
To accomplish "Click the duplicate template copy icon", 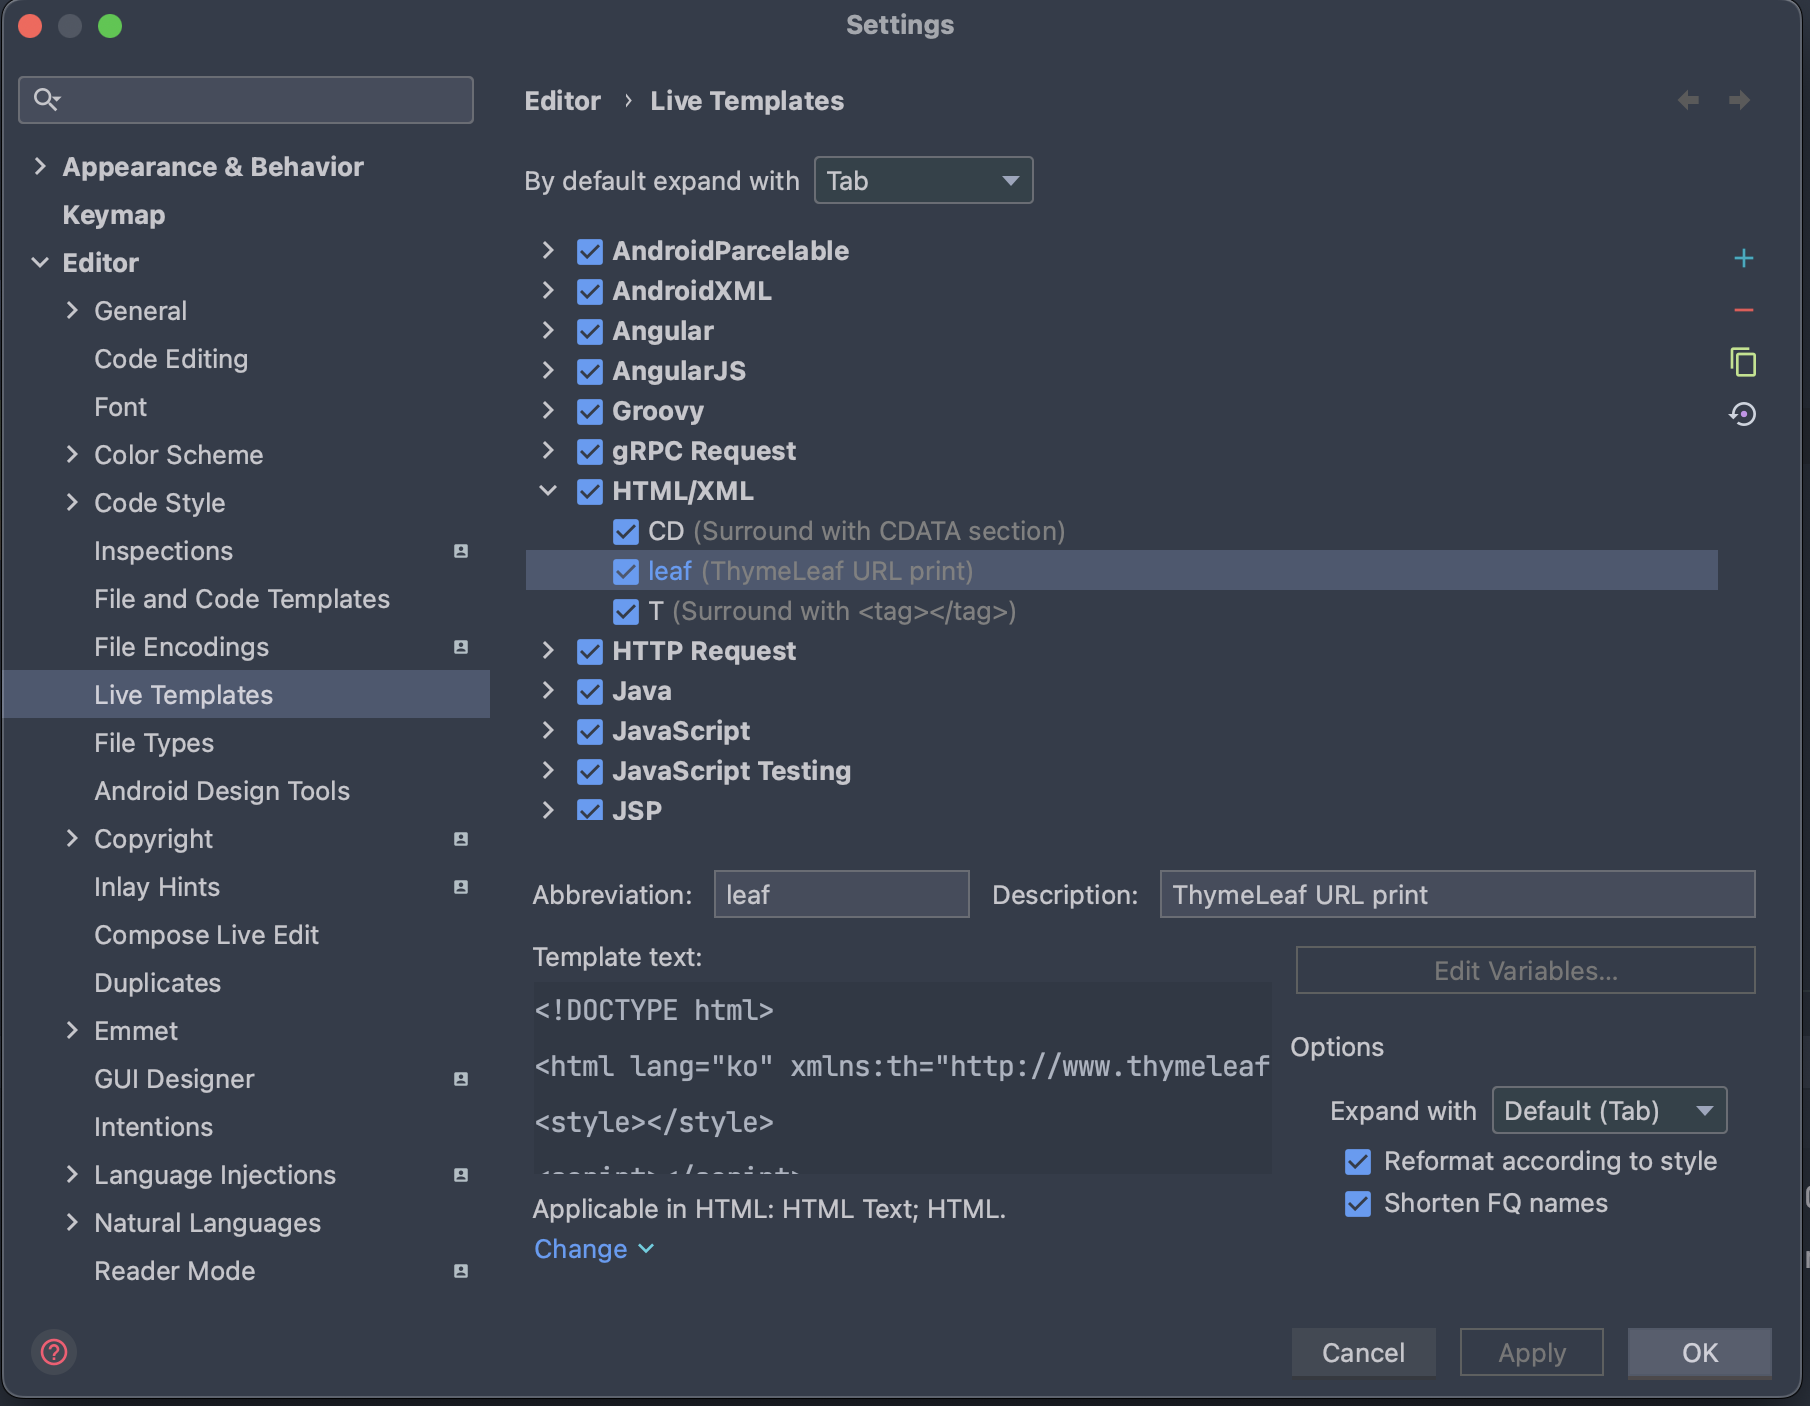I will (1743, 362).
